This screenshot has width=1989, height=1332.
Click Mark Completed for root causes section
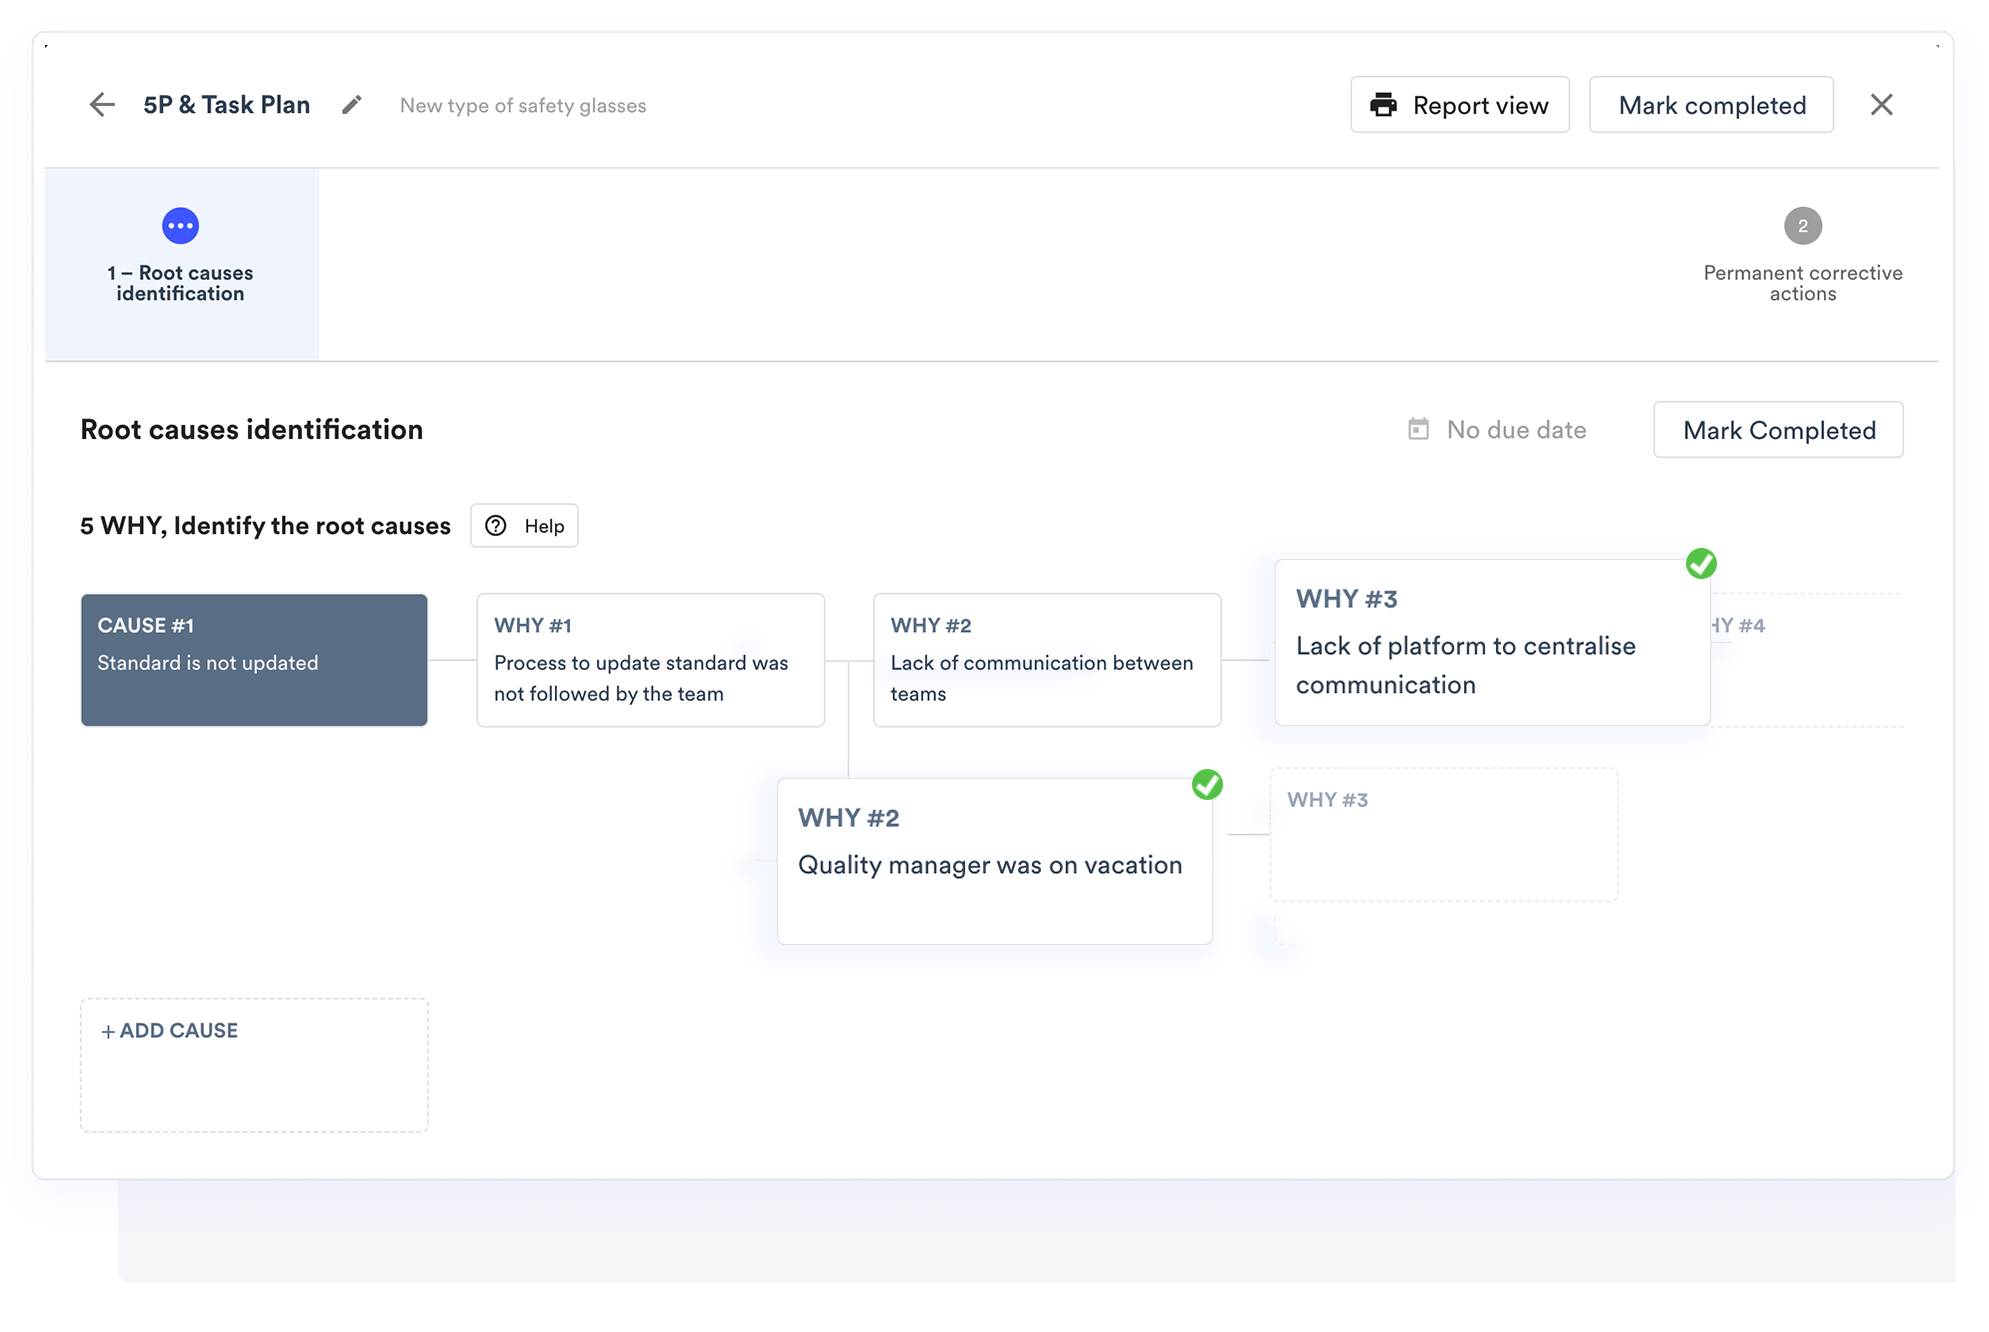pyautogui.click(x=1778, y=430)
